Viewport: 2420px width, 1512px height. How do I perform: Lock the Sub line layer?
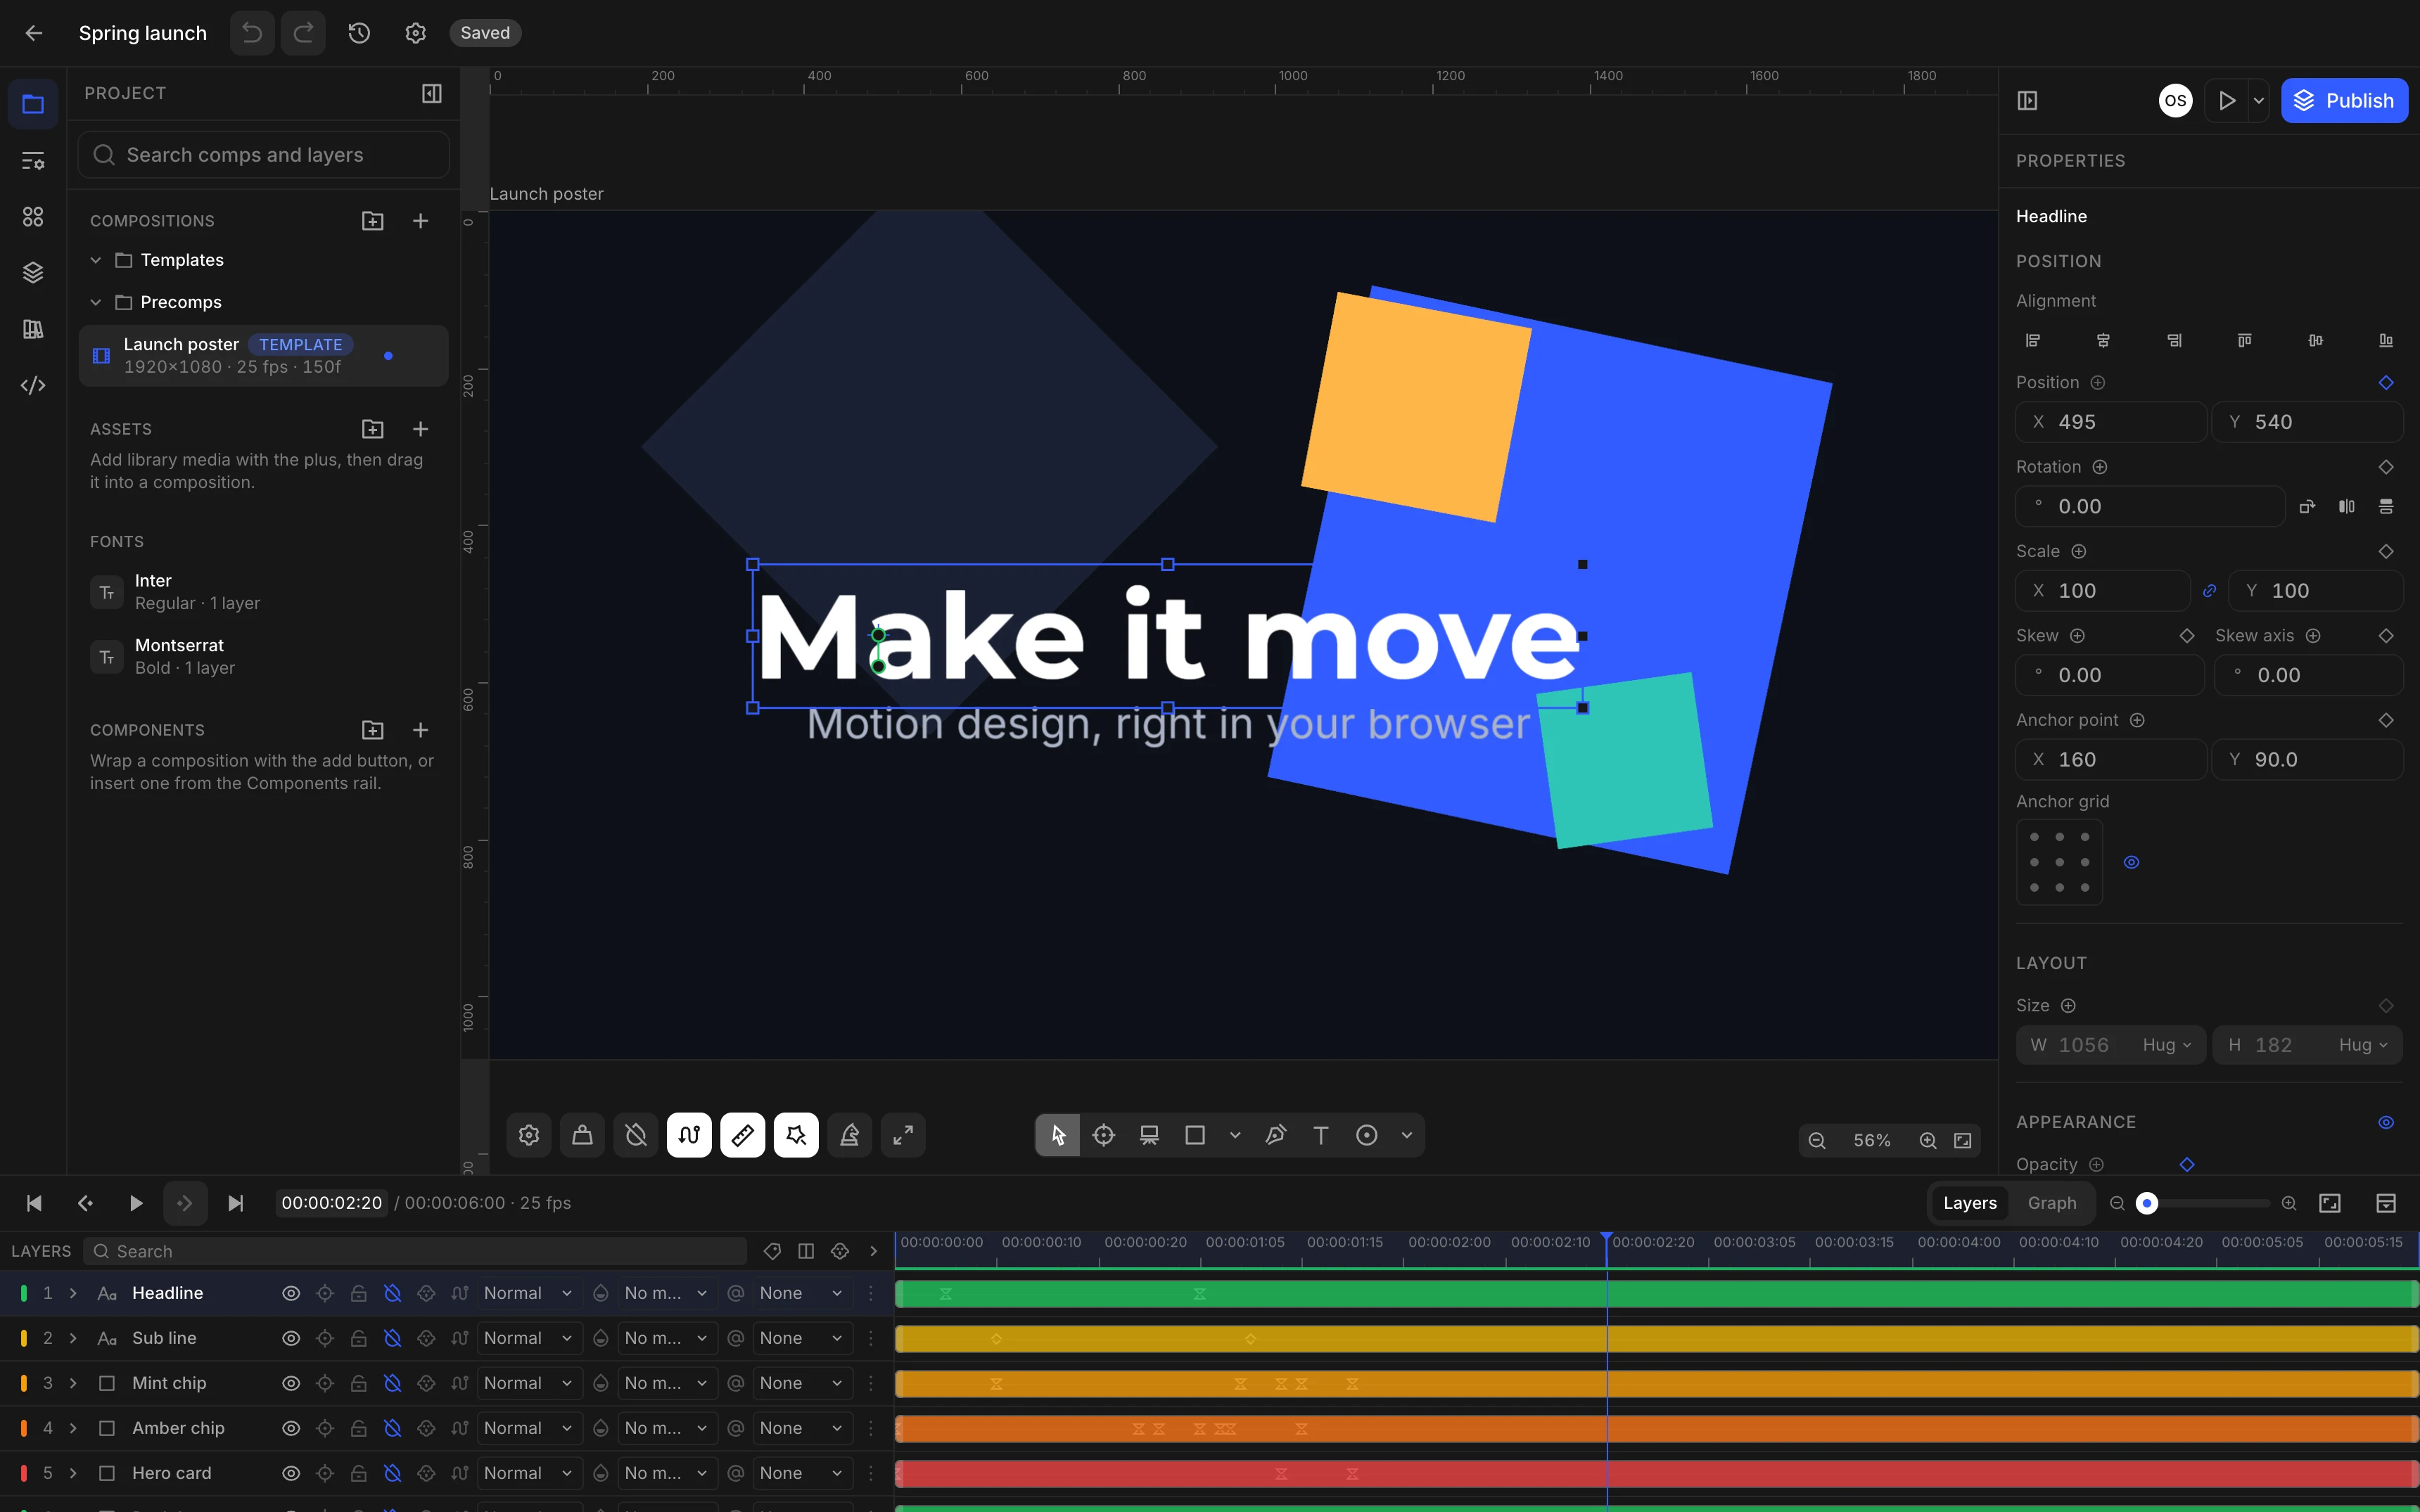[x=358, y=1338]
